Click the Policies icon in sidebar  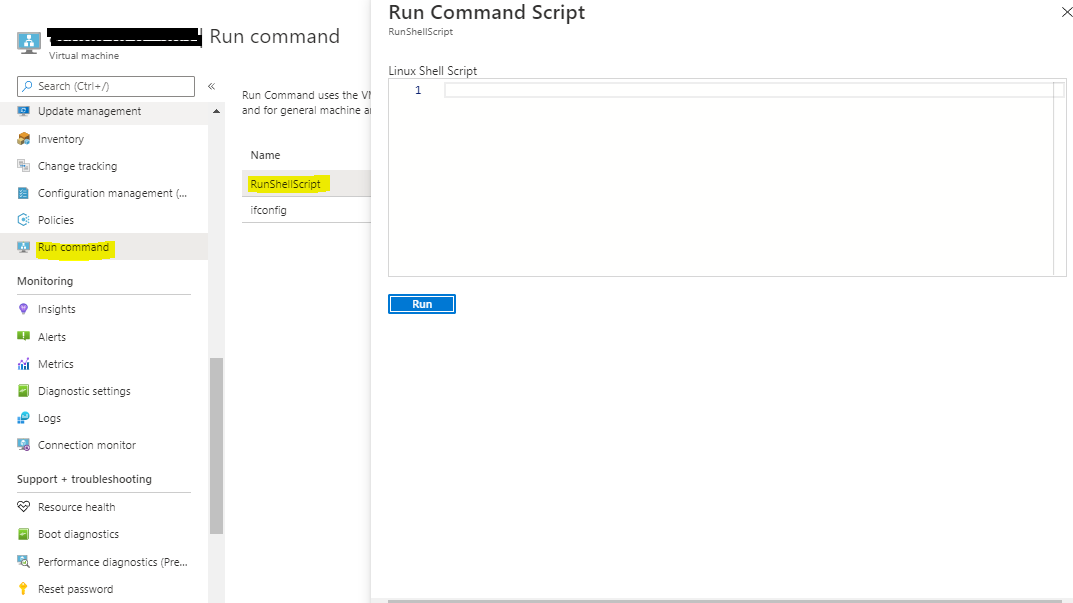coord(24,220)
